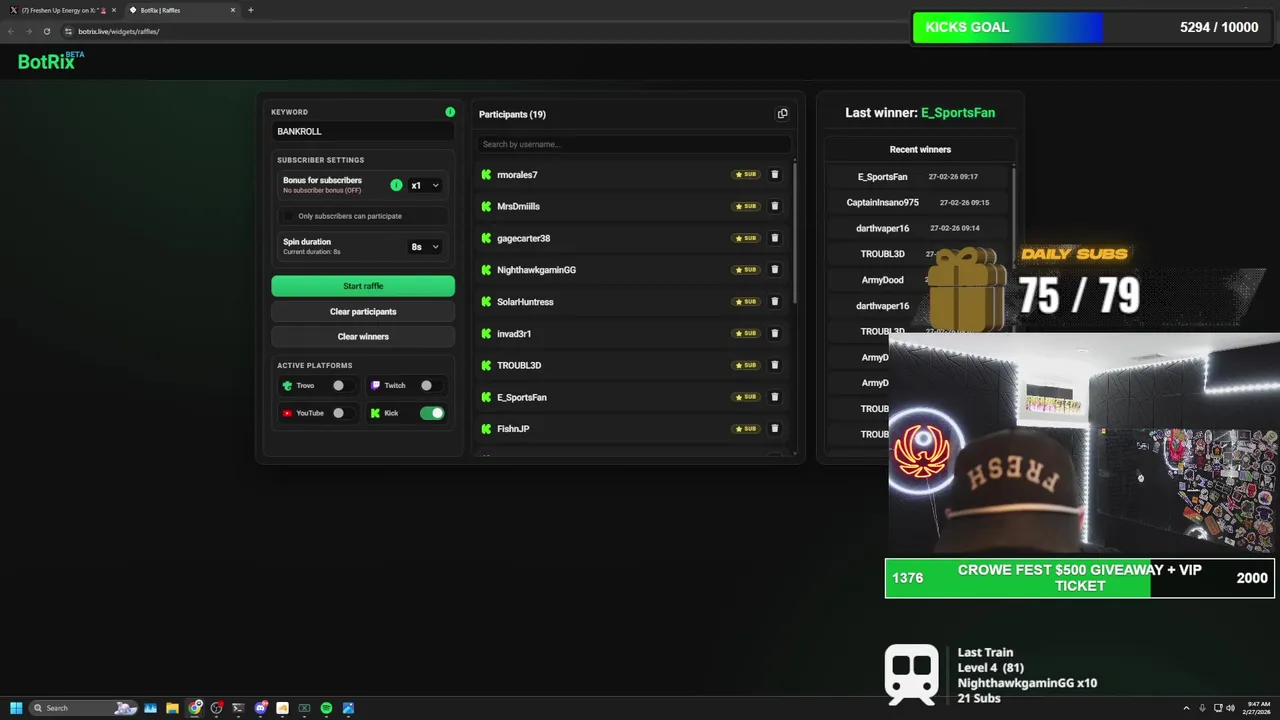The image size is (1280, 720).
Task: Open terminal app from taskbar
Action: 238,708
